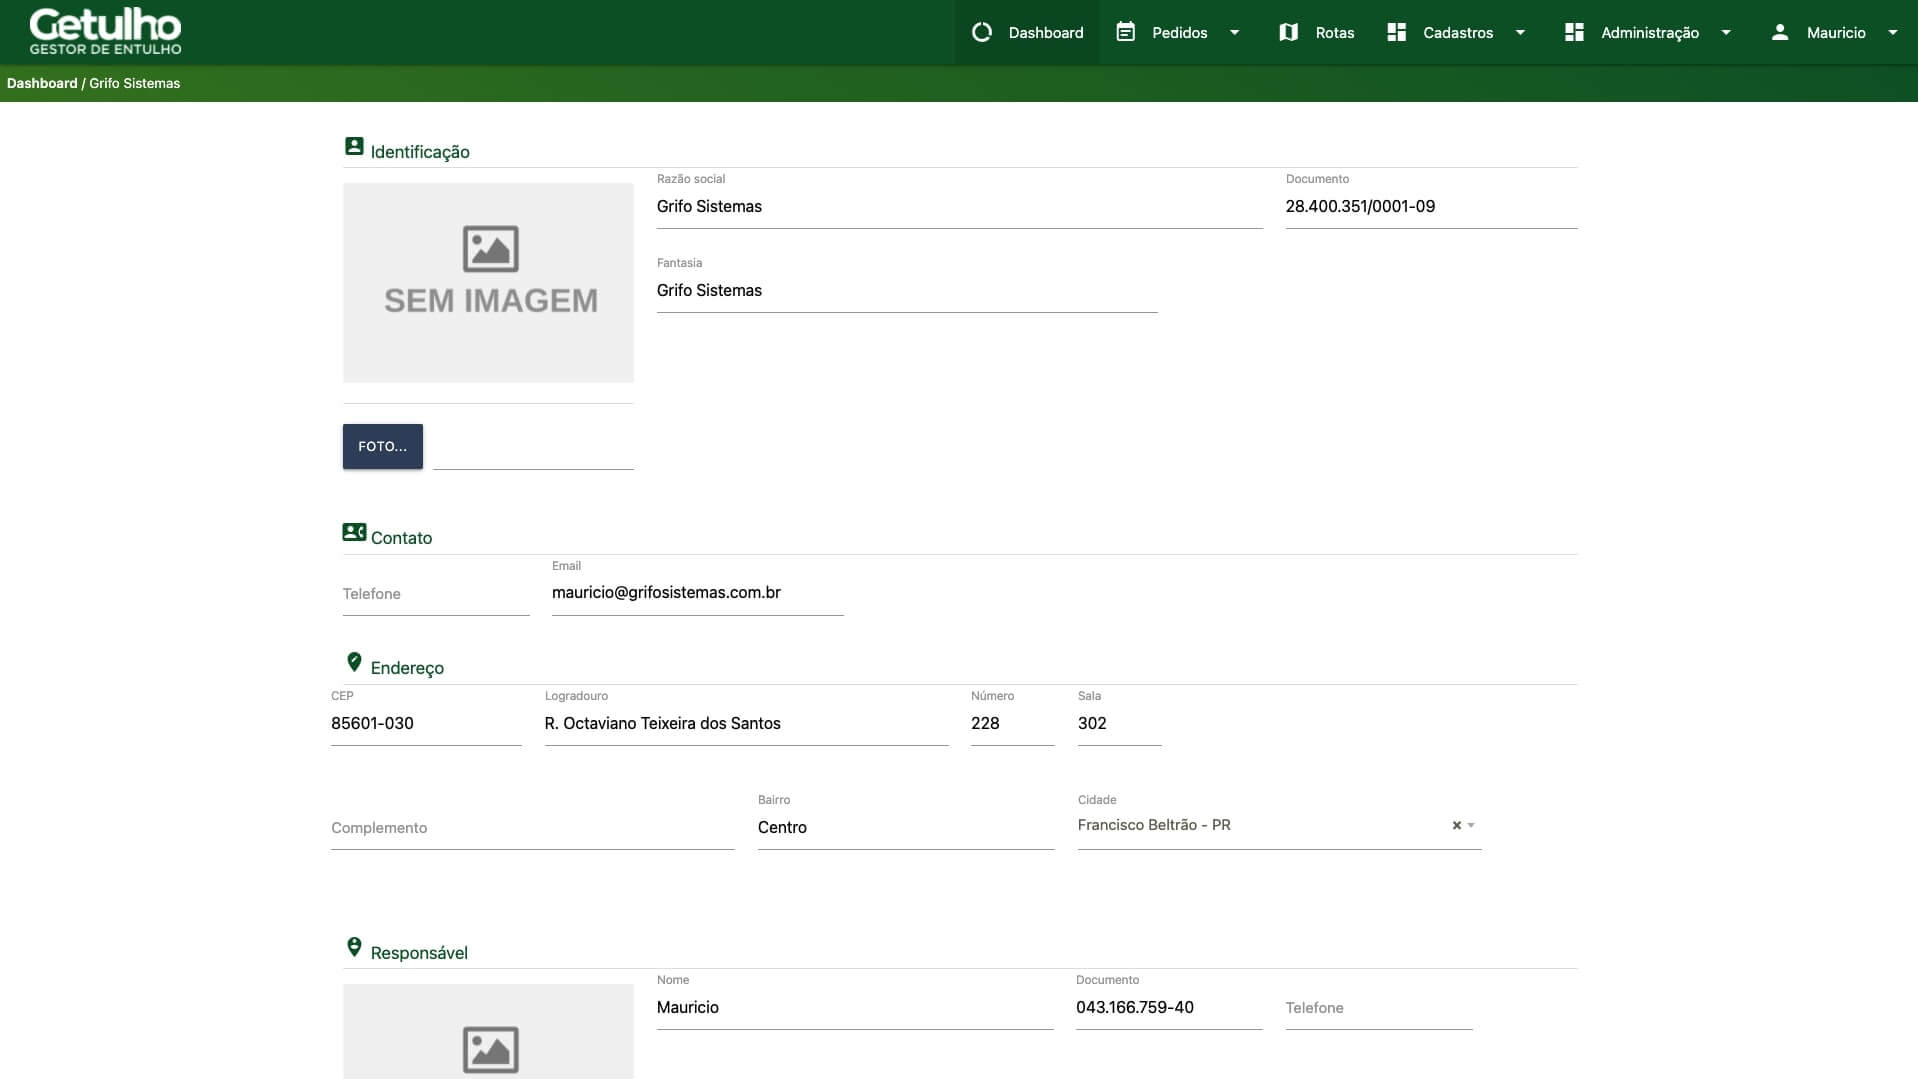Click the Dashboard breadcrumb link

[x=42, y=83]
